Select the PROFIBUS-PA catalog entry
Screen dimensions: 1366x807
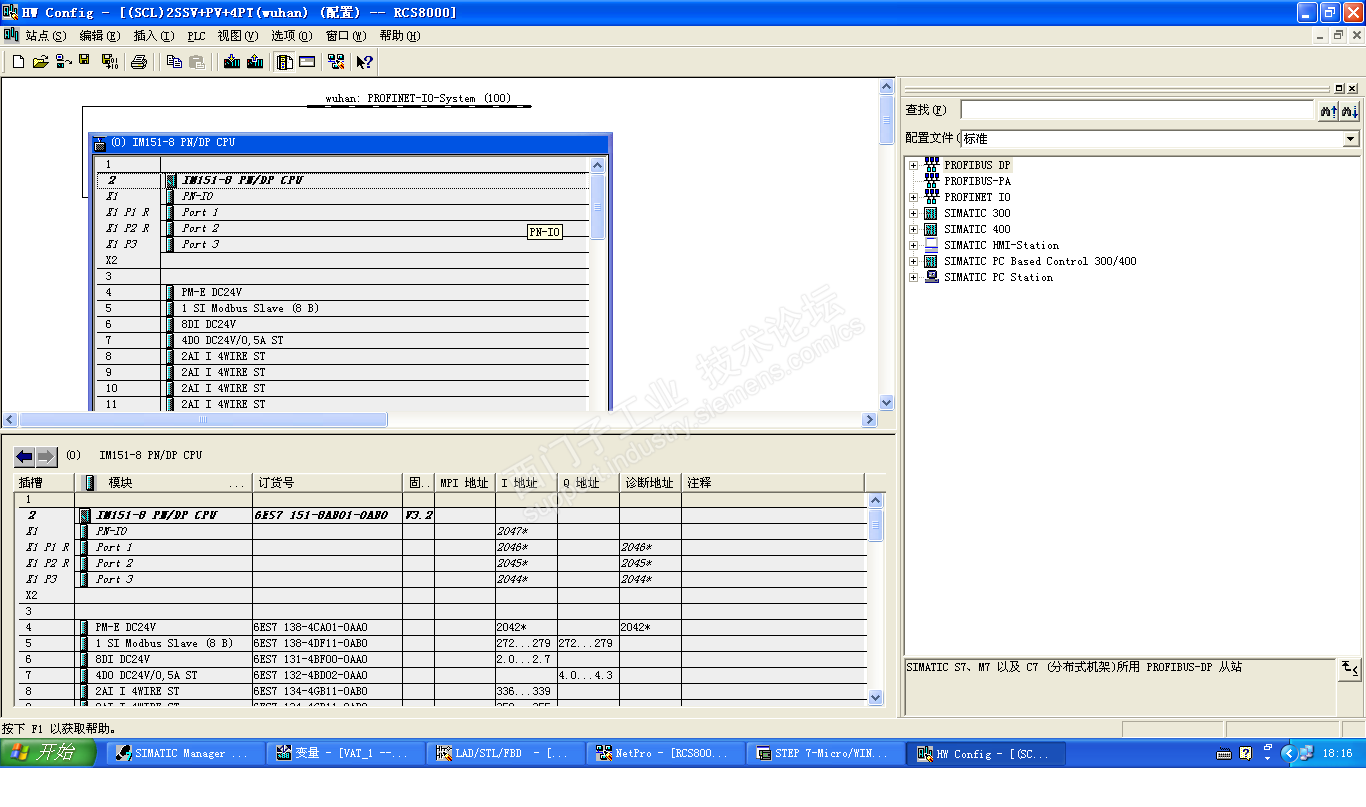coord(977,181)
